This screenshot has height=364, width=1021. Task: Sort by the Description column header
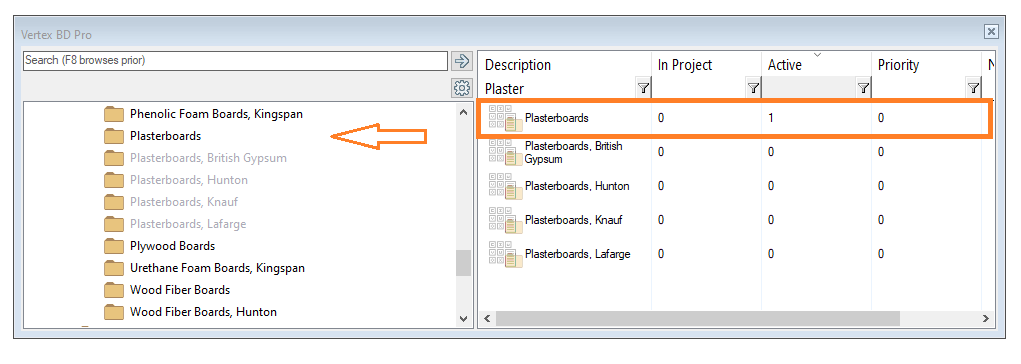[518, 65]
